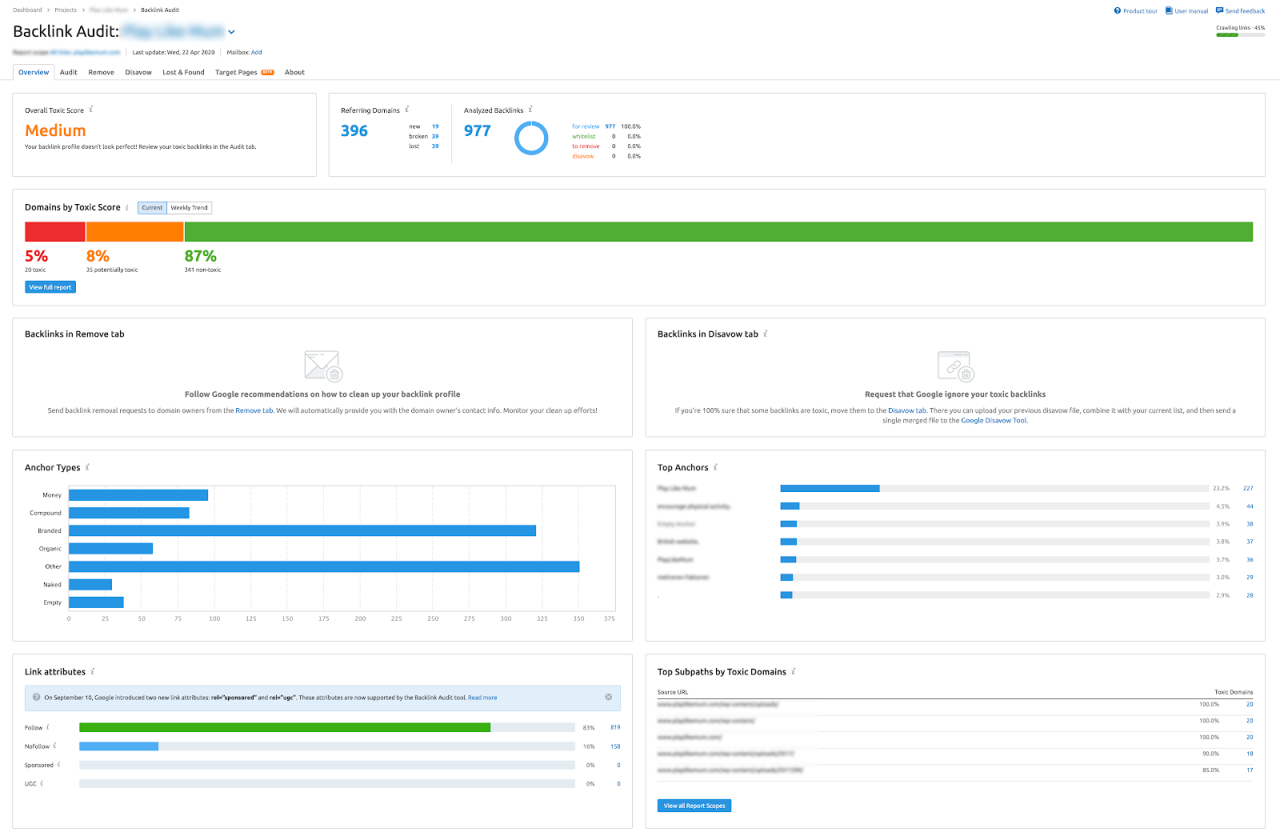Viewport: 1280px width, 836px height.
Task: Open the Remove tab
Action: click(101, 72)
